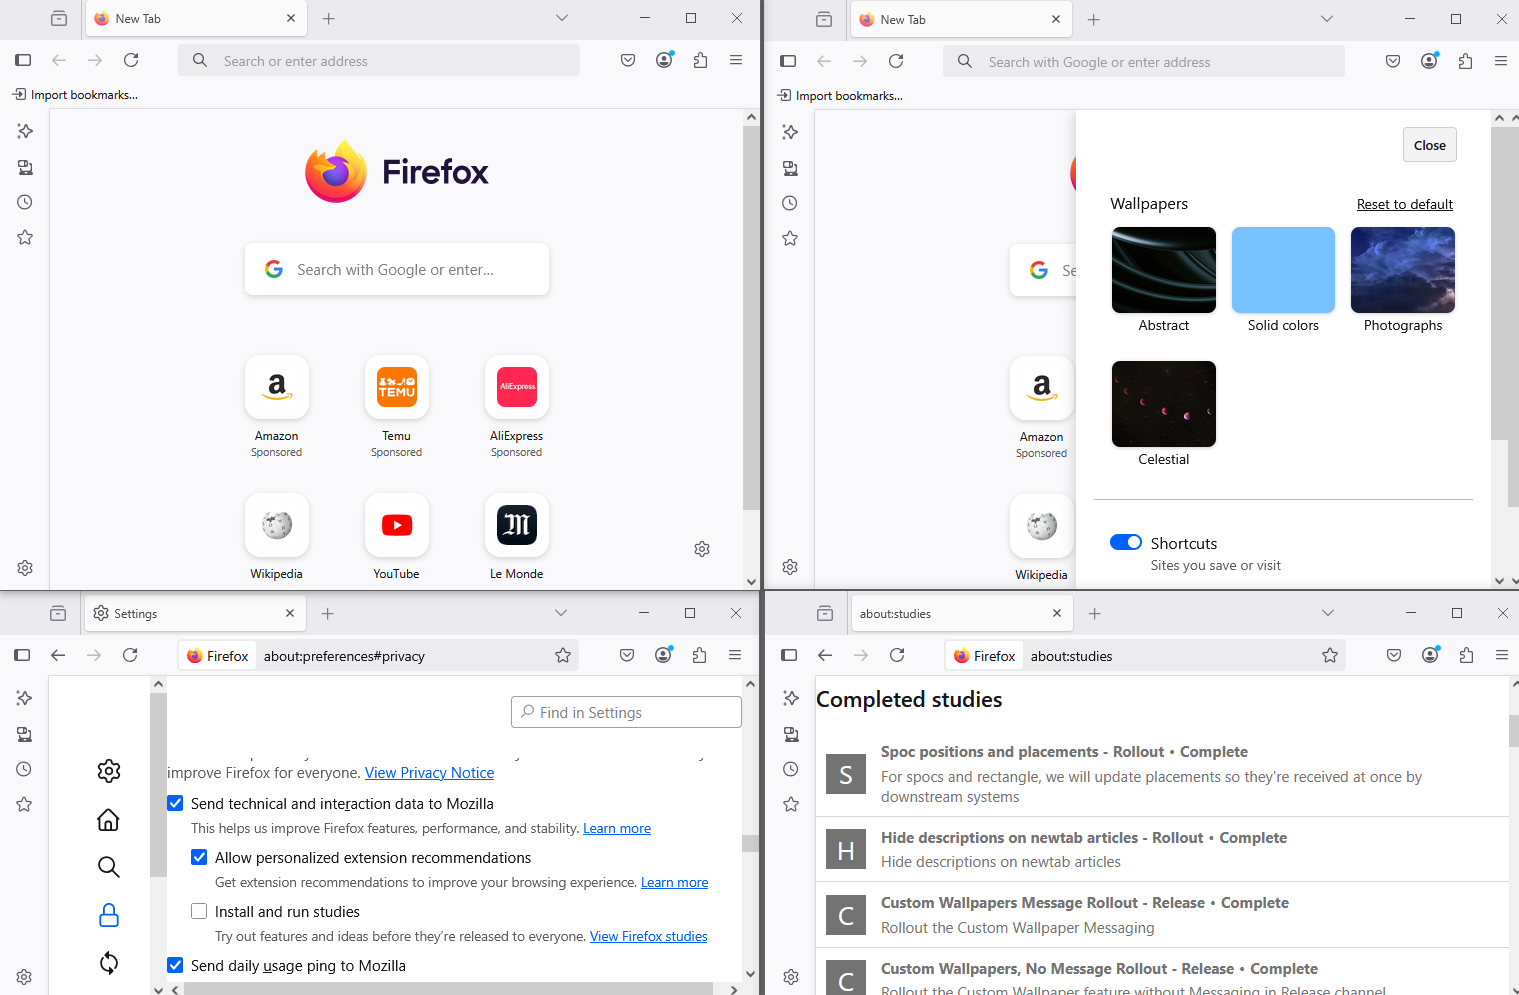
Task: Toggle sidebar button in top-left window
Action: pyautogui.click(x=23, y=60)
